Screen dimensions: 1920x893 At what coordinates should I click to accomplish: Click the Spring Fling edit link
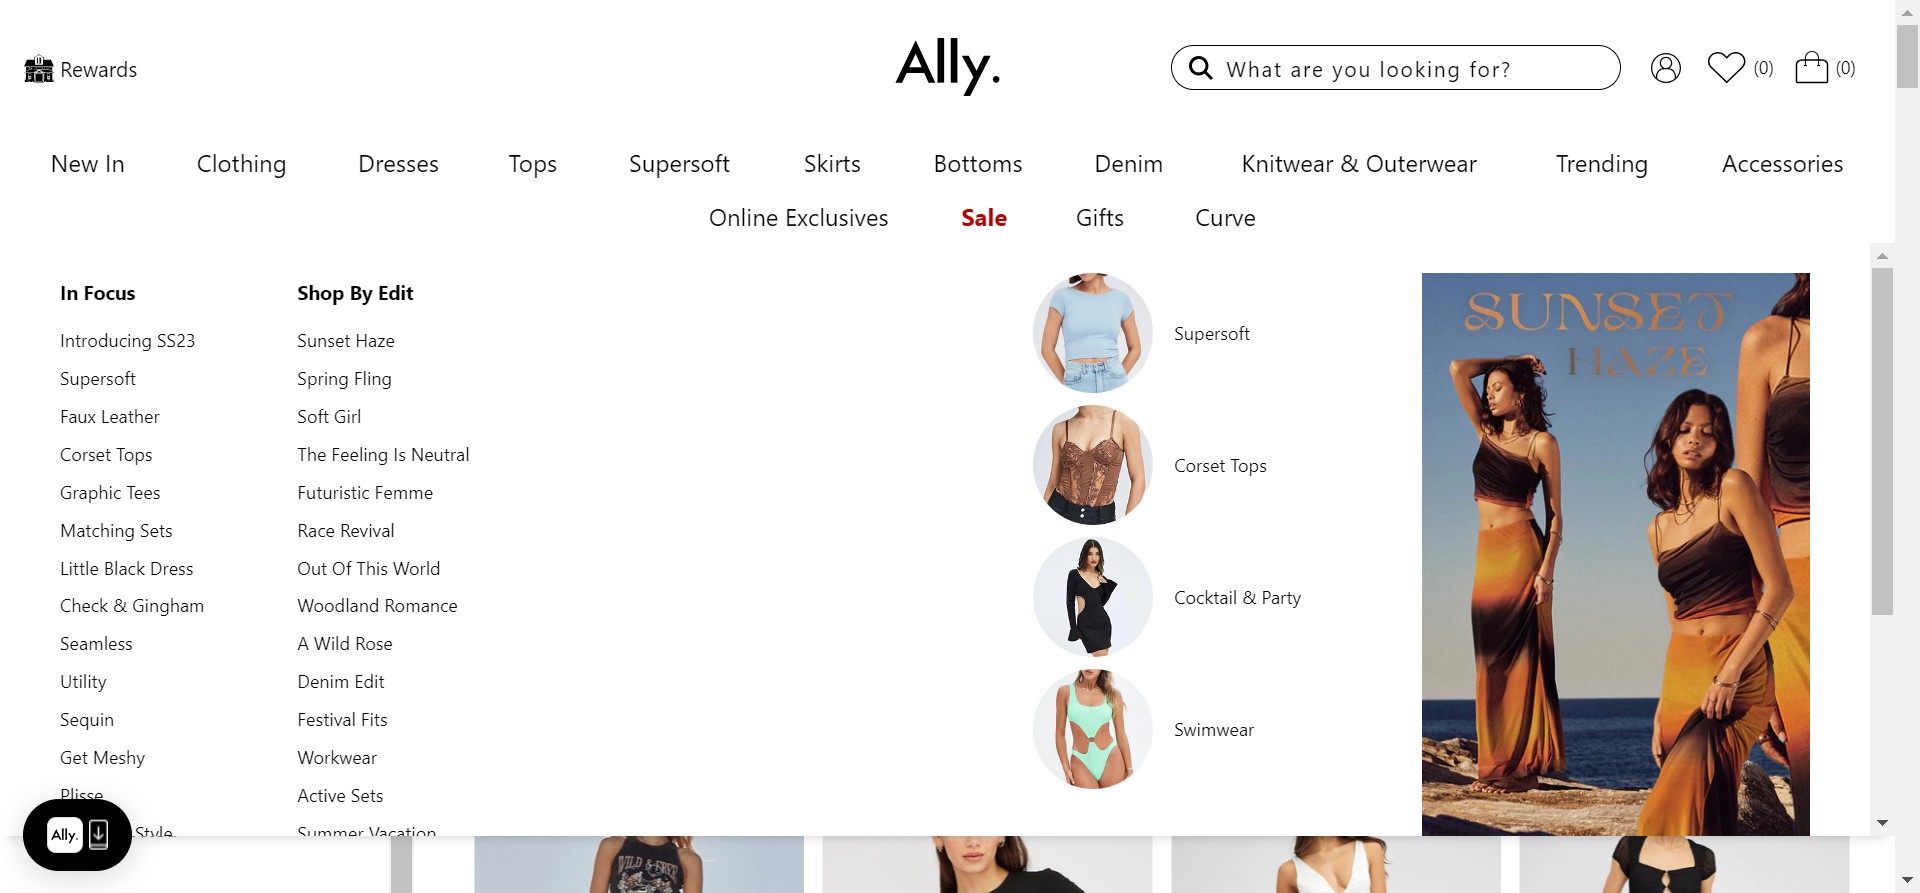point(344,379)
